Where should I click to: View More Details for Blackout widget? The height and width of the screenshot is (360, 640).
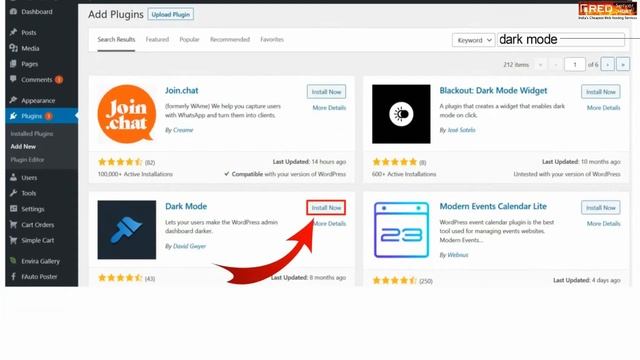coord(603,108)
